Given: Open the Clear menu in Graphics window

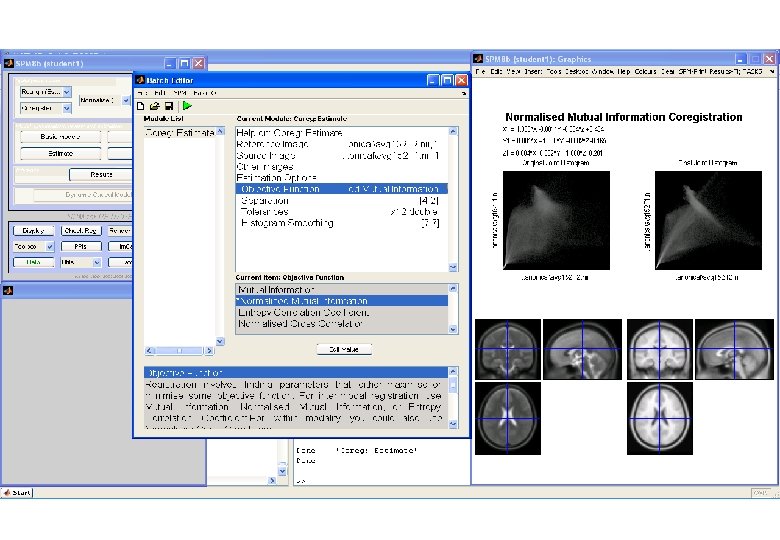Looking at the screenshot, I should (x=668, y=72).
